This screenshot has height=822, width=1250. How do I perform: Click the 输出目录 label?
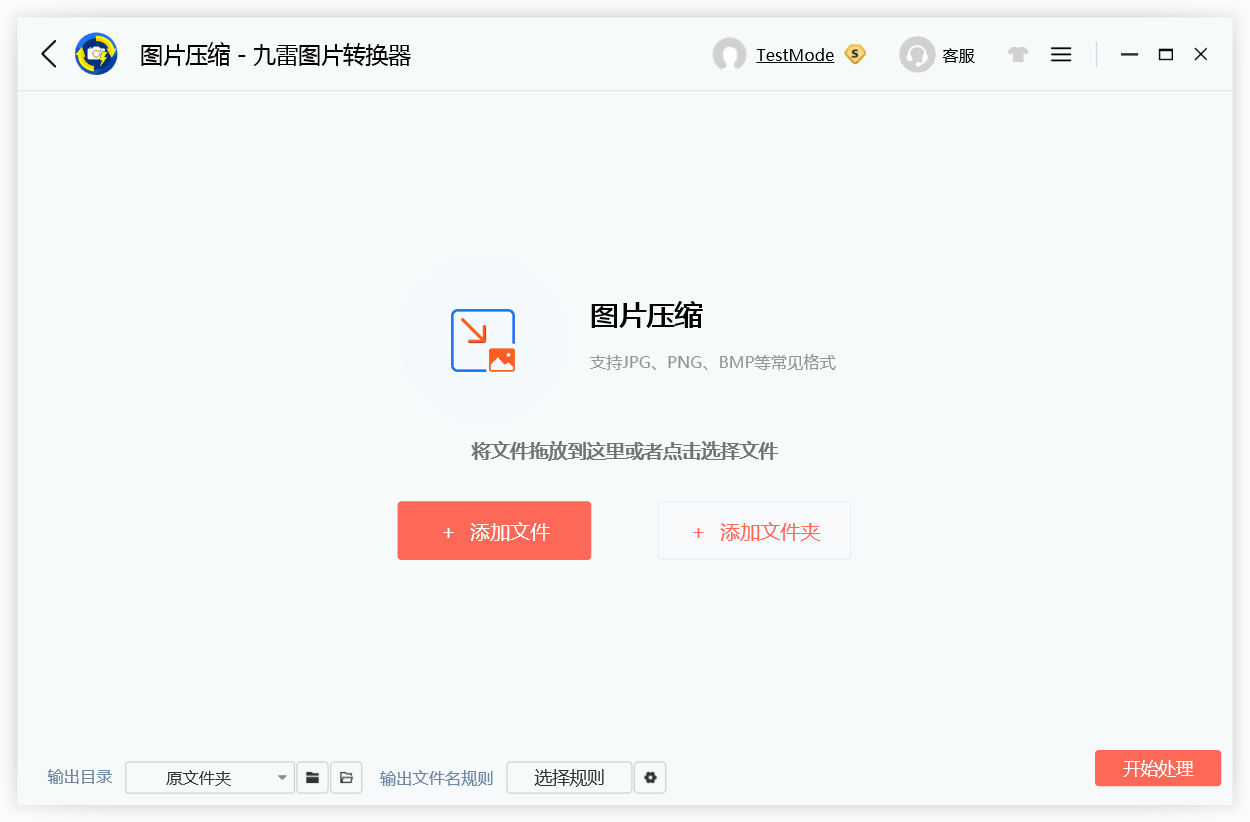80,777
